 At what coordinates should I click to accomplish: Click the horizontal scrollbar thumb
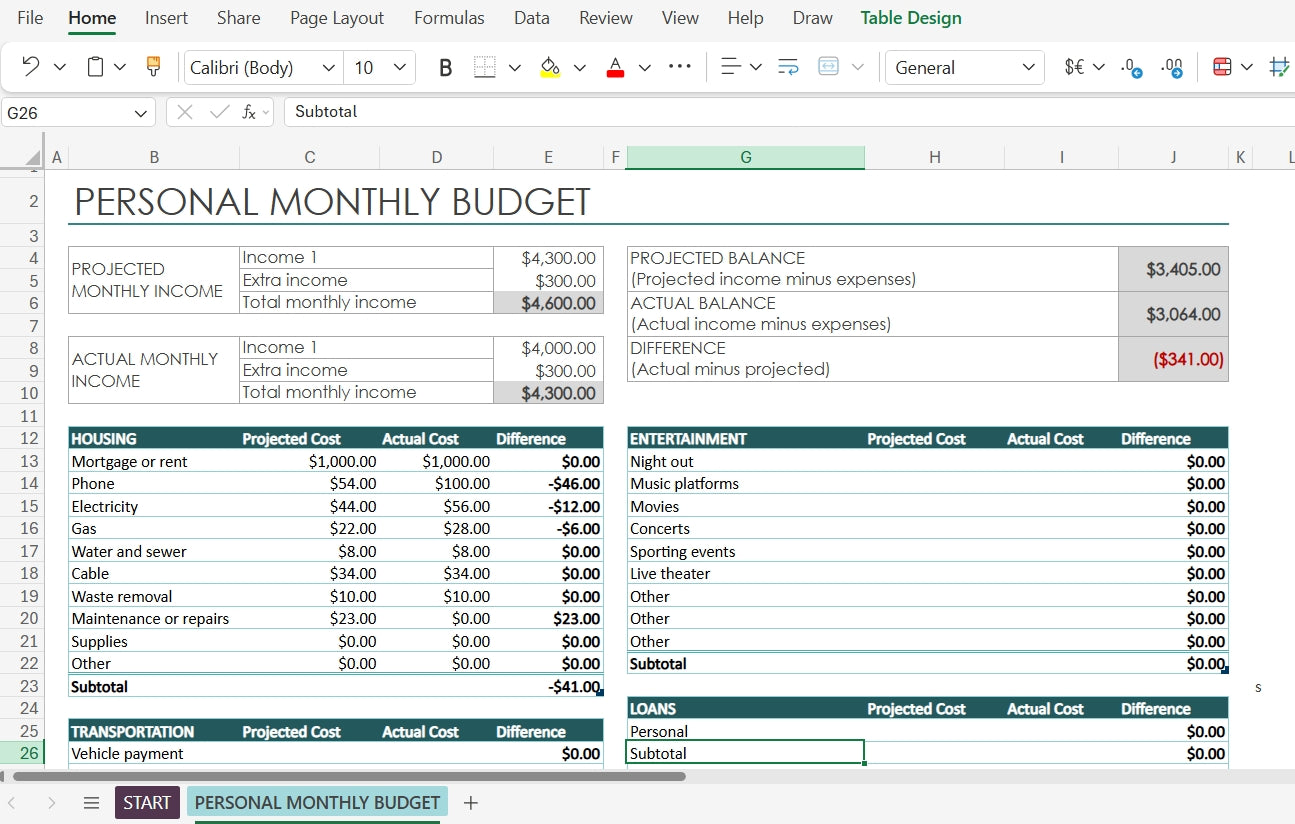click(349, 776)
